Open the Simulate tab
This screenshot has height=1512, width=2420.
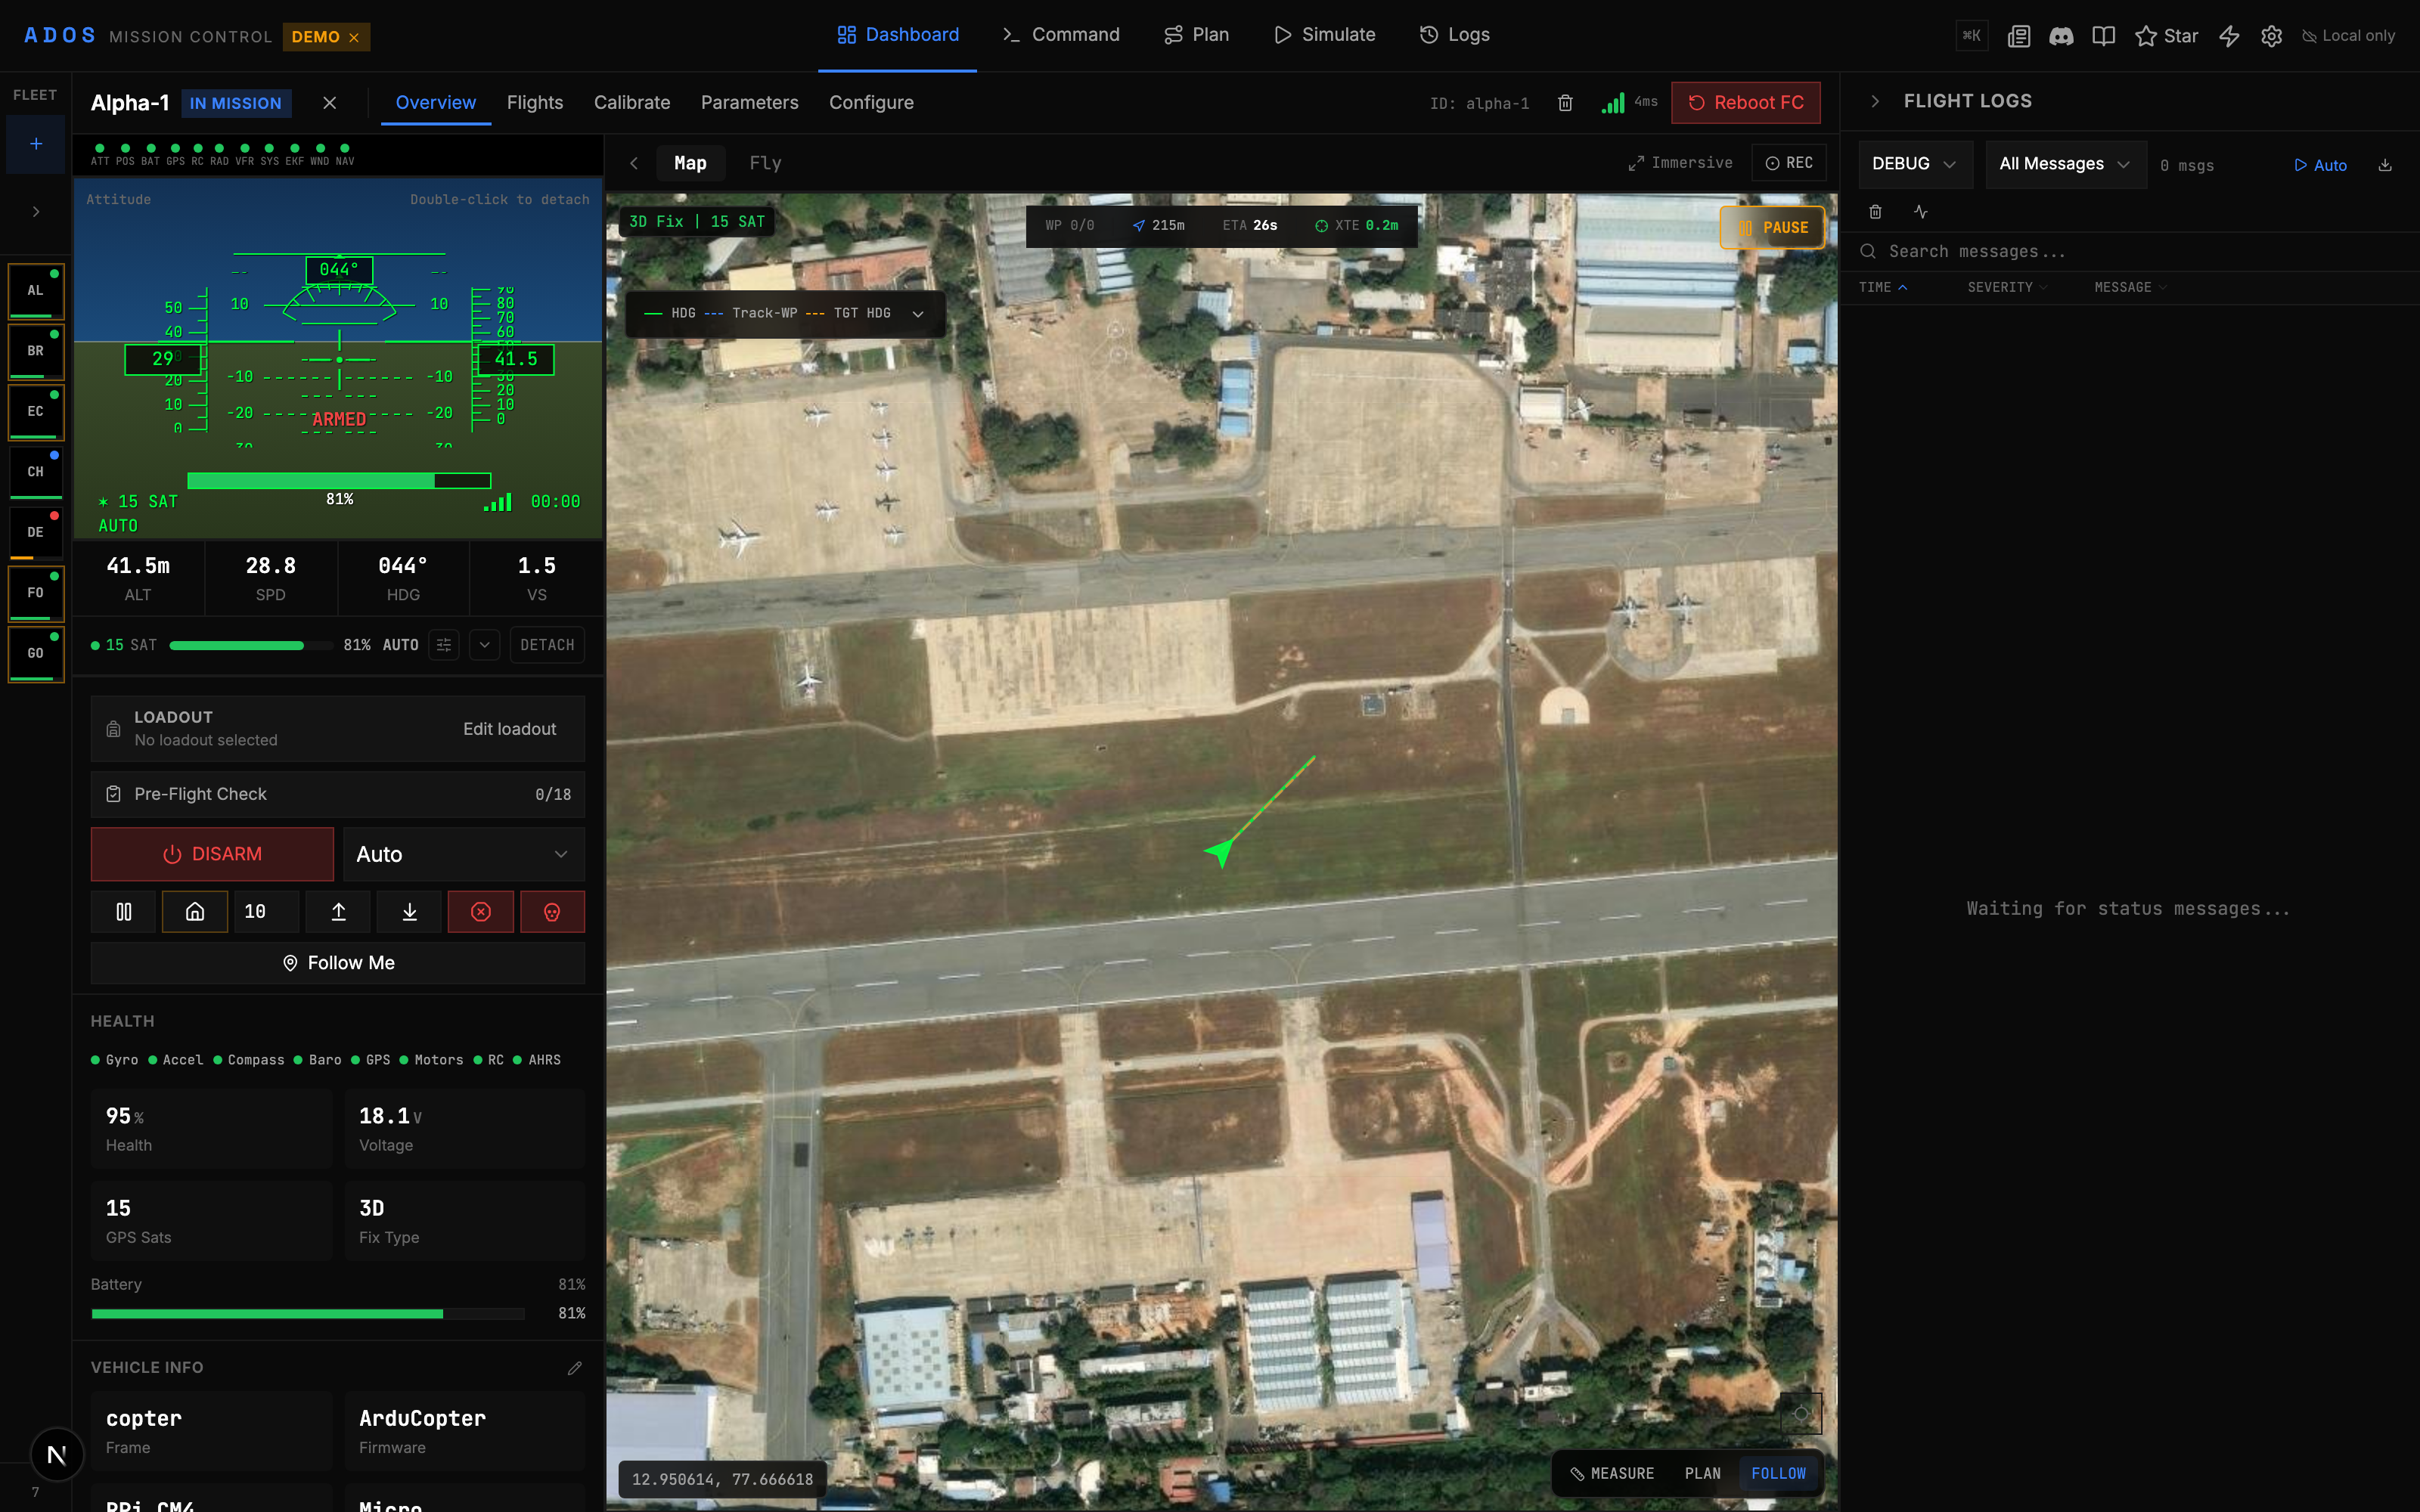1324,35
